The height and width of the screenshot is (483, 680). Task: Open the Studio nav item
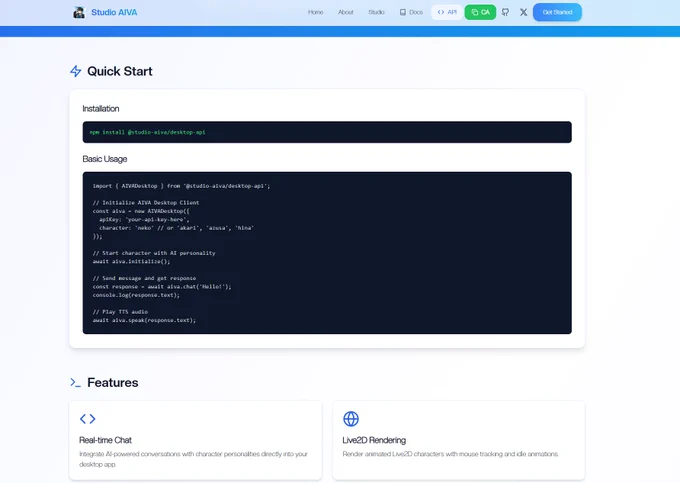[376, 12]
